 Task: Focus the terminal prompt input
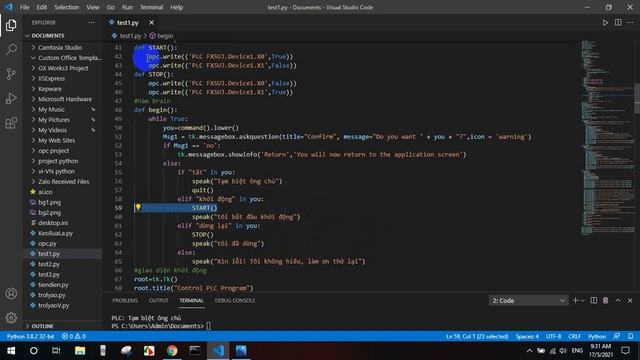pos(209,326)
